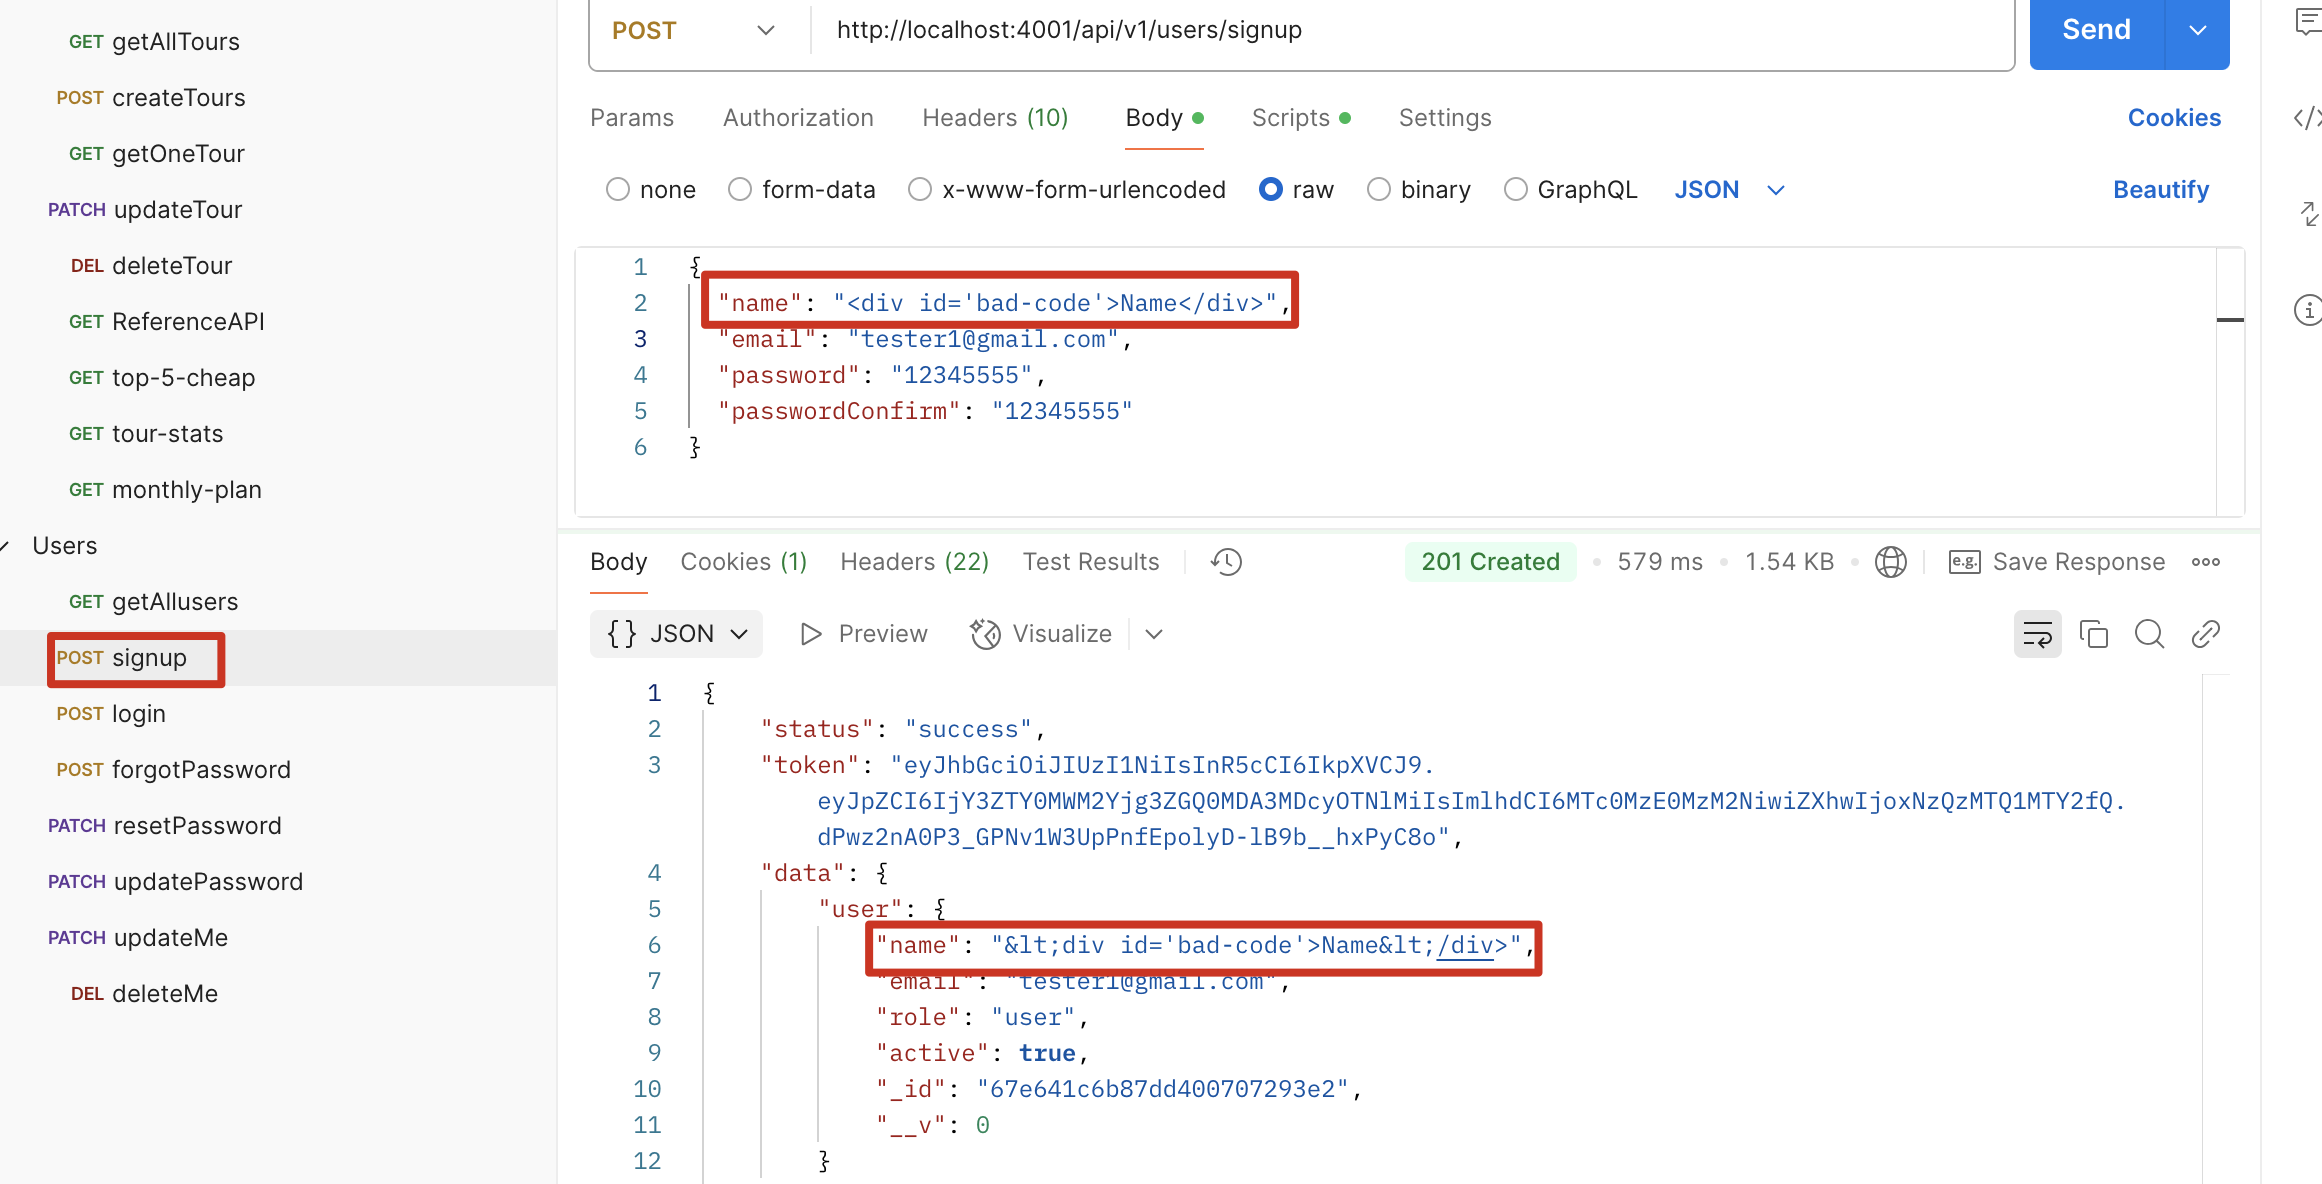Choose the GraphQL body radio option
This screenshot has height=1184, width=2322.
[1516, 190]
